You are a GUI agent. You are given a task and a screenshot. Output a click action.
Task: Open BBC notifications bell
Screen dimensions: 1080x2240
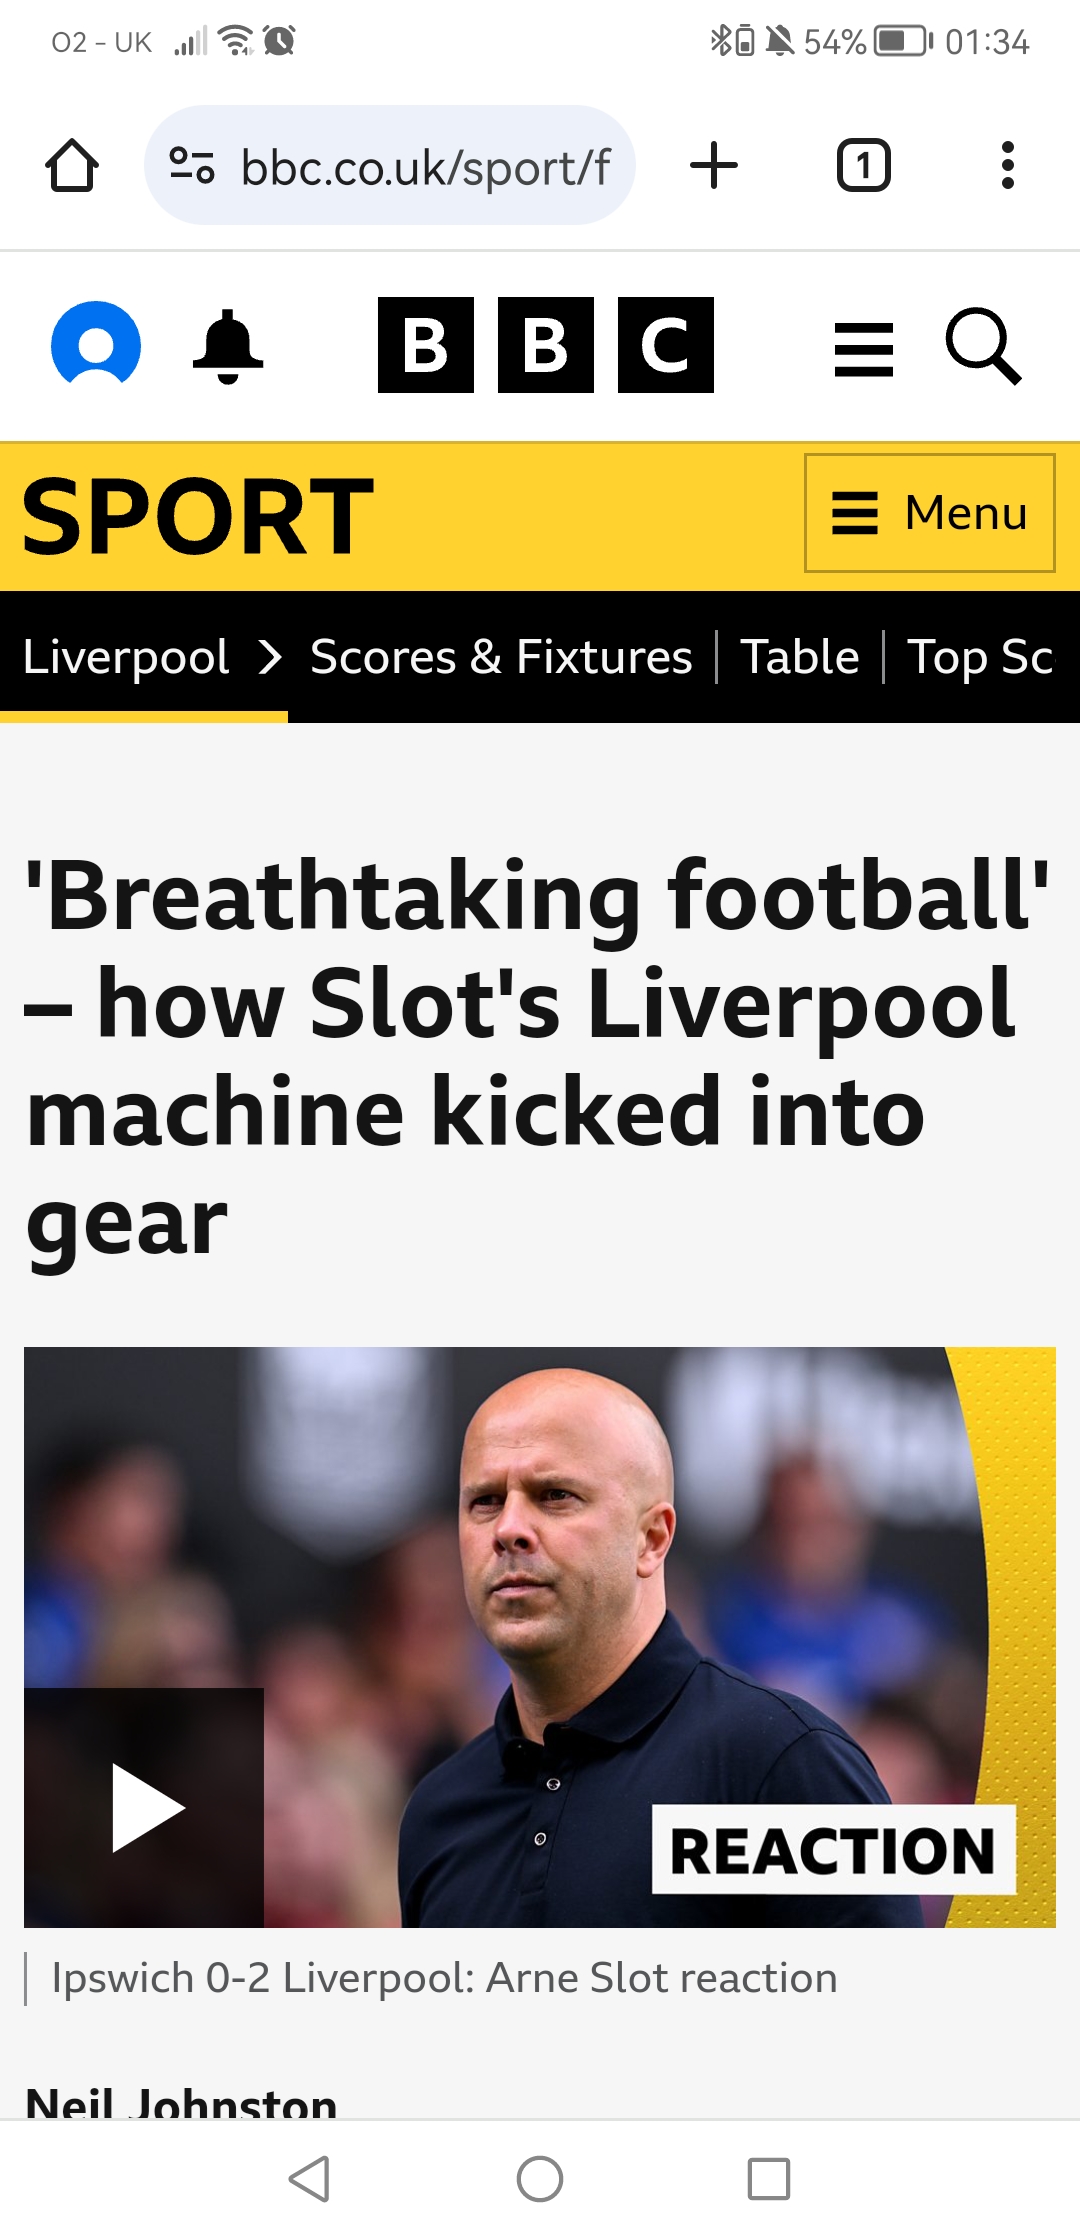[x=228, y=346]
